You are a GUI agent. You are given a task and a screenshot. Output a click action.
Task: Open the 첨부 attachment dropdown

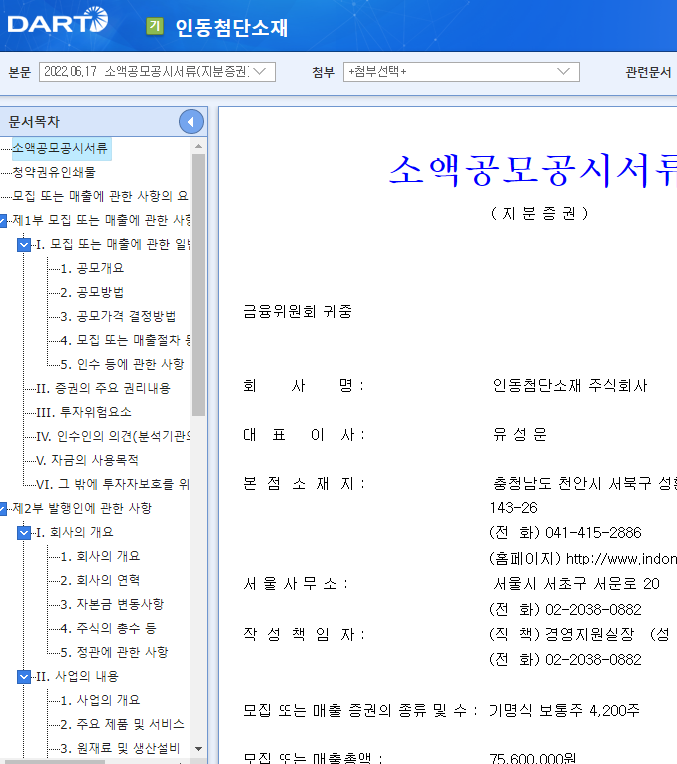461,72
